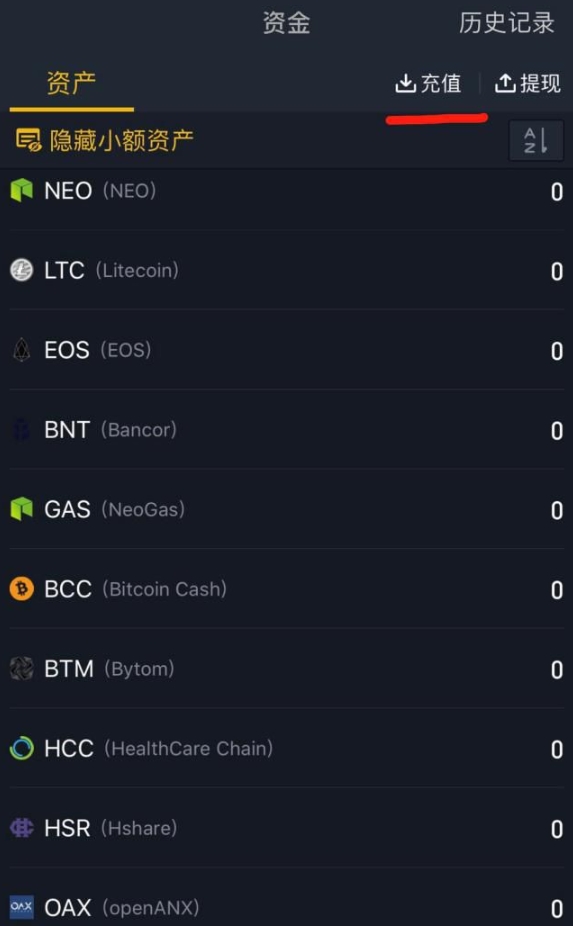Open the LTC Litecoin balance value
Viewport: 573px width, 926px height.
point(556,271)
